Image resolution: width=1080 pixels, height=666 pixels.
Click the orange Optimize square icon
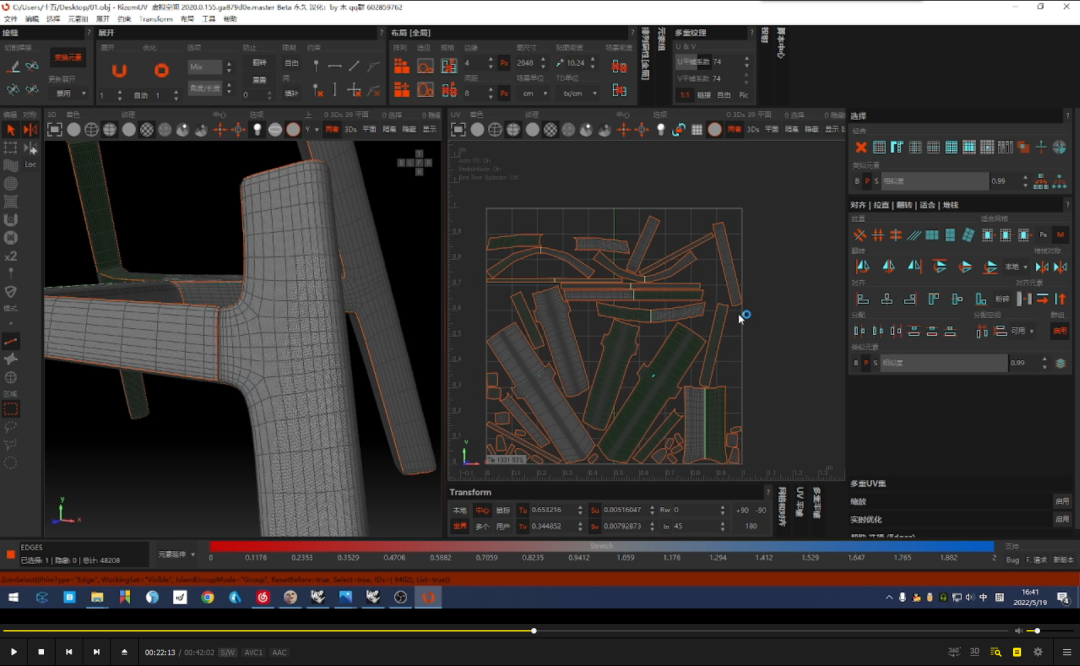(x=161, y=70)
